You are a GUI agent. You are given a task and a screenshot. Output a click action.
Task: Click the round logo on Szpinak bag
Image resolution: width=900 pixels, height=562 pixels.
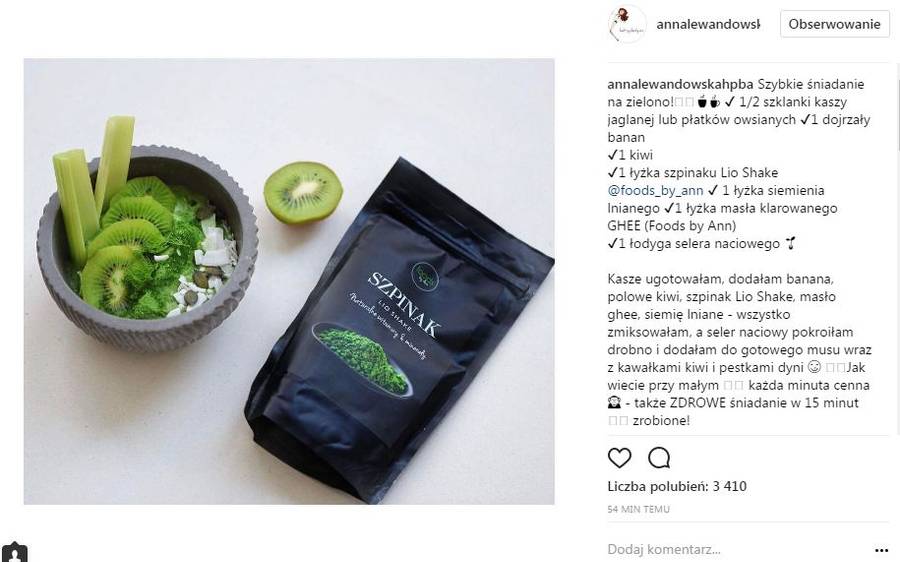[x=426, y=277]
